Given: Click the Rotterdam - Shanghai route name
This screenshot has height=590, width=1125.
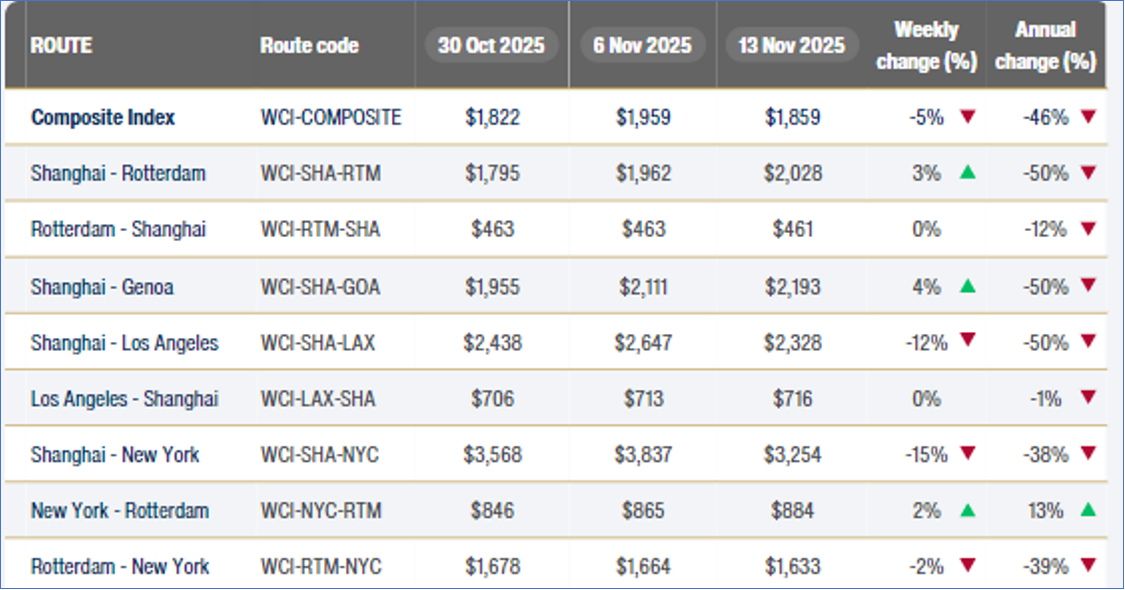Looking at the screenshot, I should point(118,230).
